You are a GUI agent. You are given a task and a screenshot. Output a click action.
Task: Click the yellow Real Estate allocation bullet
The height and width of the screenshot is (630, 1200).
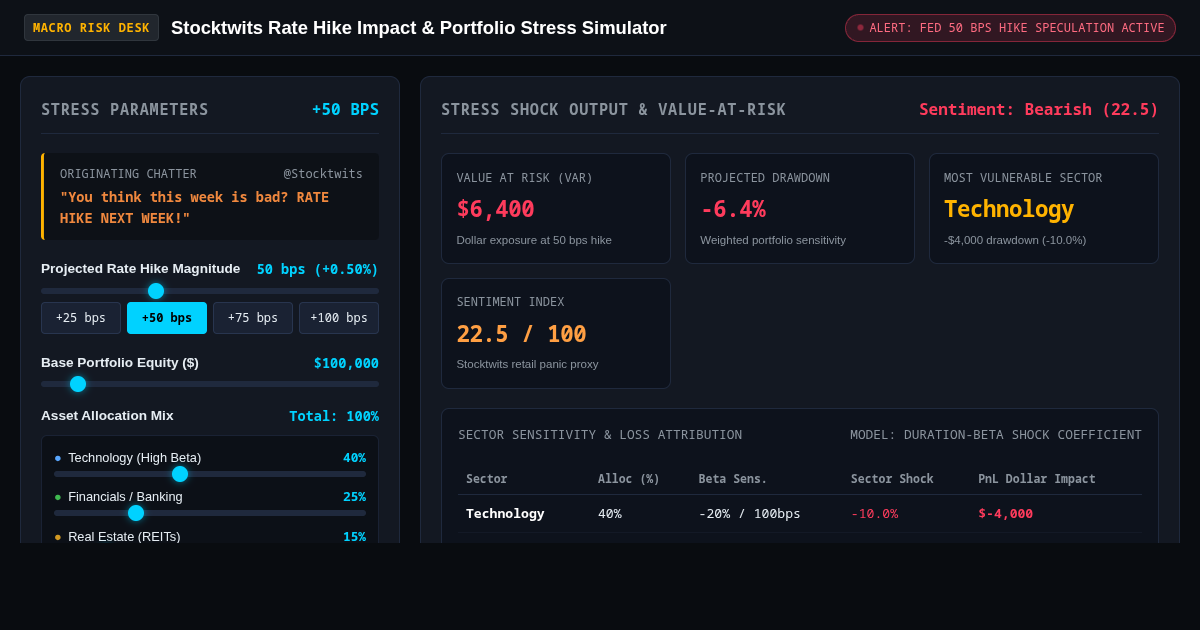(58, 537)
